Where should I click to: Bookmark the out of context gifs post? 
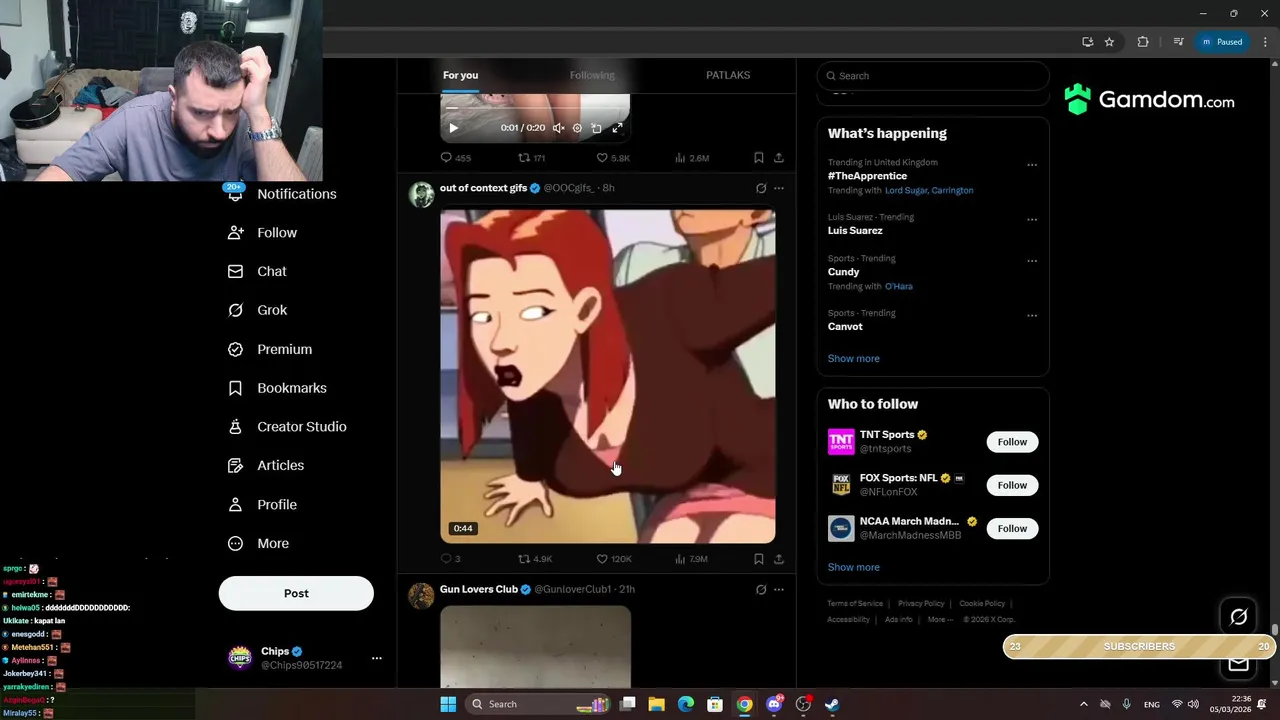(759, 559)
